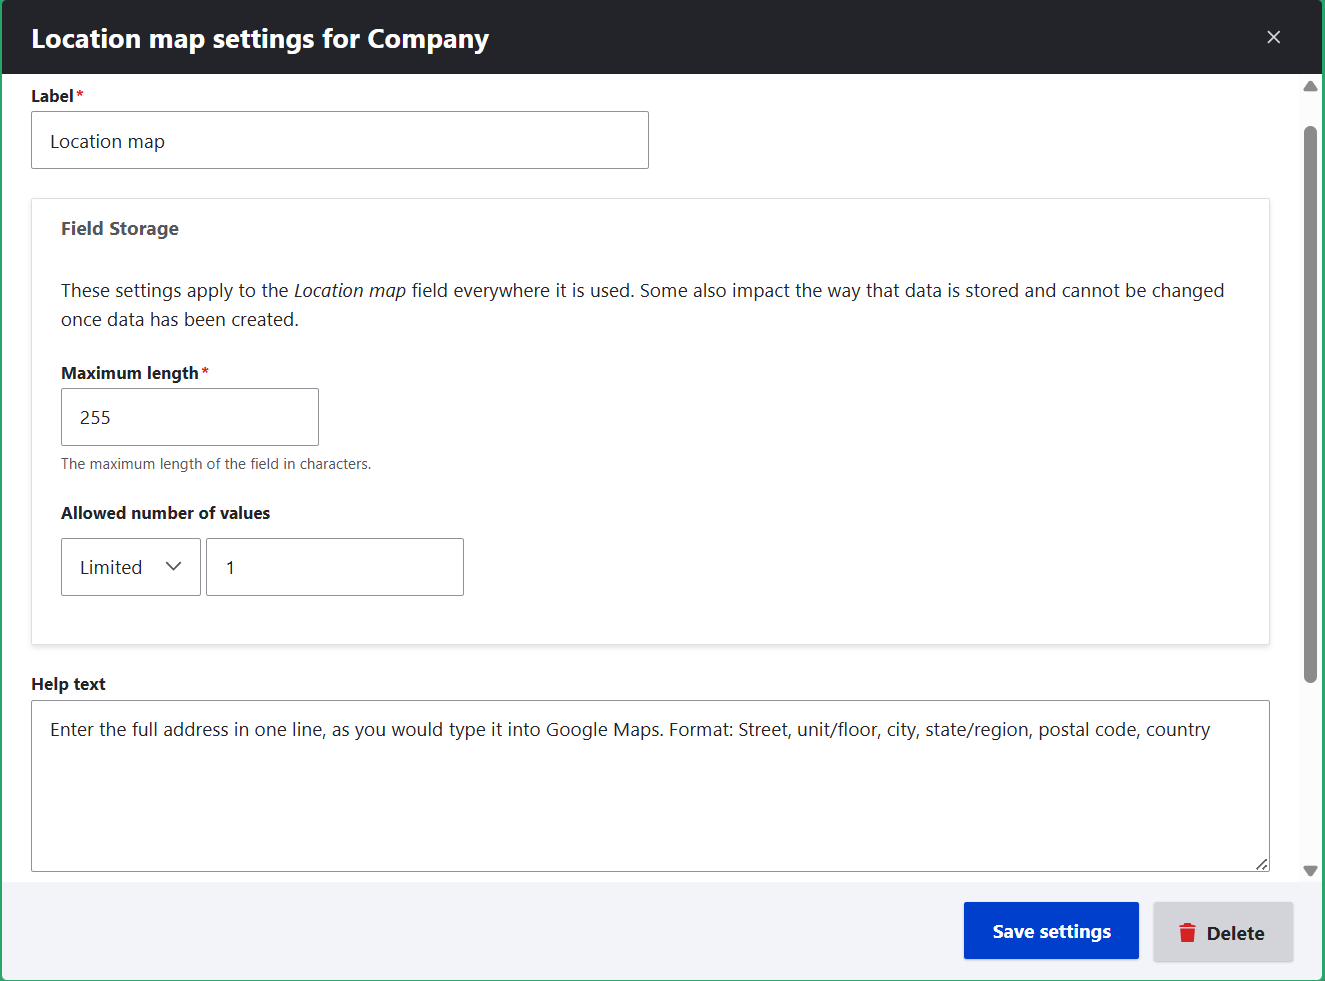Click the scrollbar down arrow

tap(1310, 871)
